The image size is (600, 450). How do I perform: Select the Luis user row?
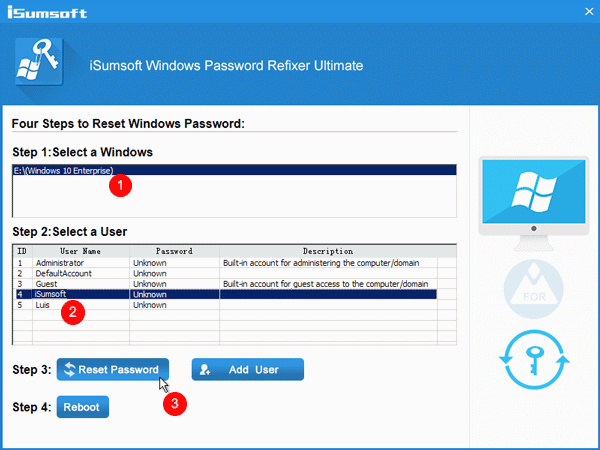226,305
